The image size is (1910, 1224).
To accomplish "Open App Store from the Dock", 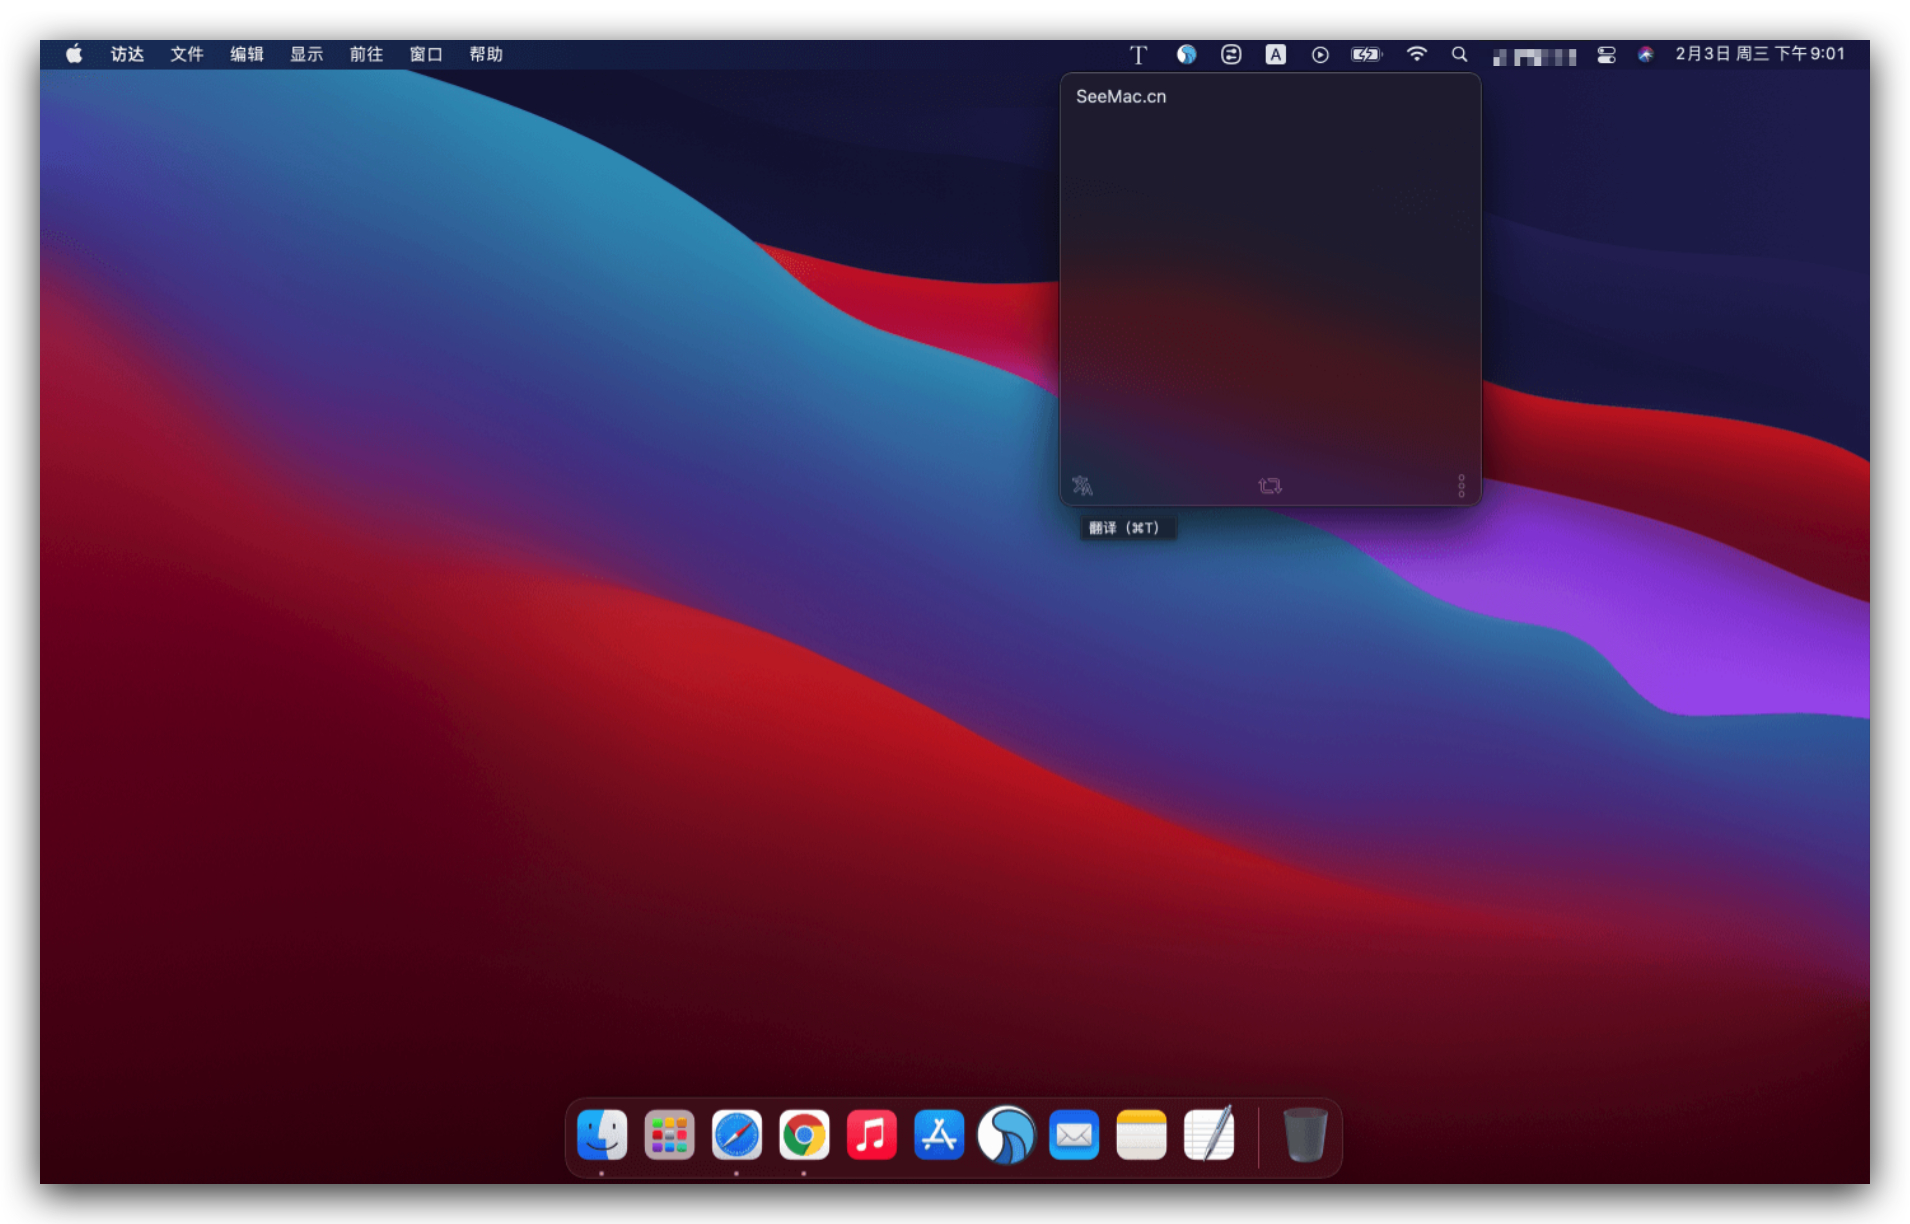I will point(938,1136).
